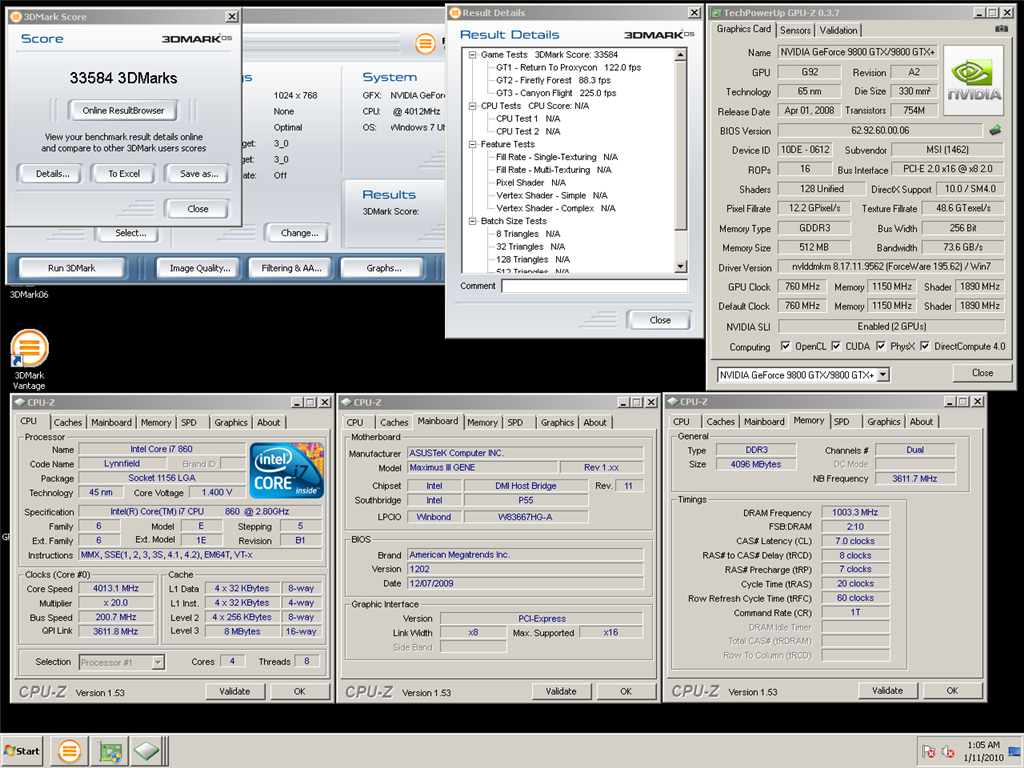Click the Online ResultBrowser button
Screen dimensions: 1024x768
[123, 110]
